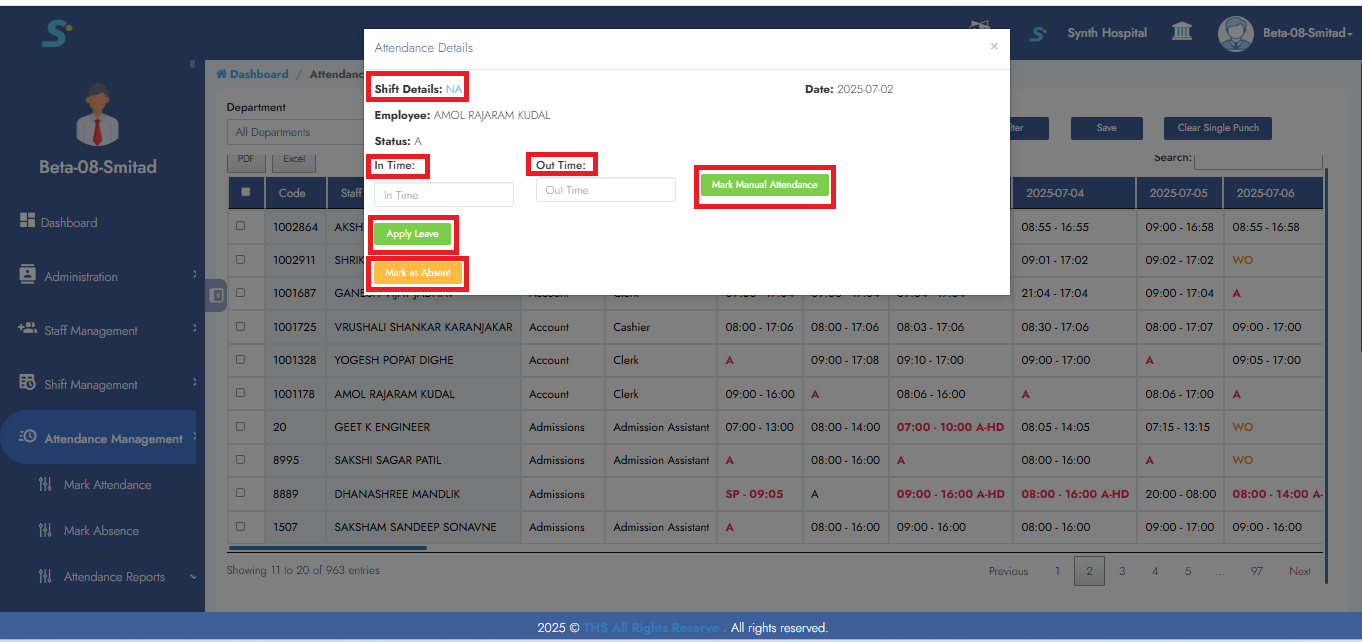Click the Administration icon in sidebar
Screen dimensions: 1362x642
click(28, 276)
